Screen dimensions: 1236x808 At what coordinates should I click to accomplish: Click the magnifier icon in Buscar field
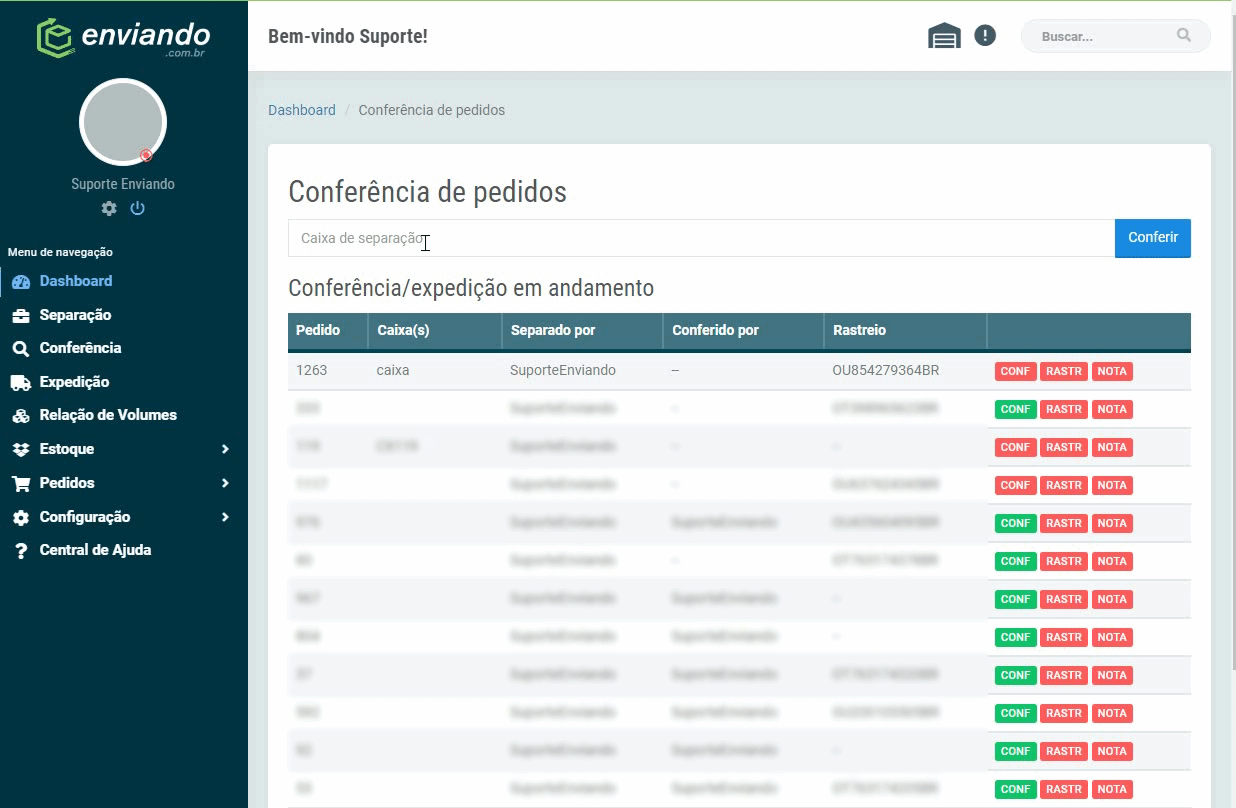tap(1184, 35)
